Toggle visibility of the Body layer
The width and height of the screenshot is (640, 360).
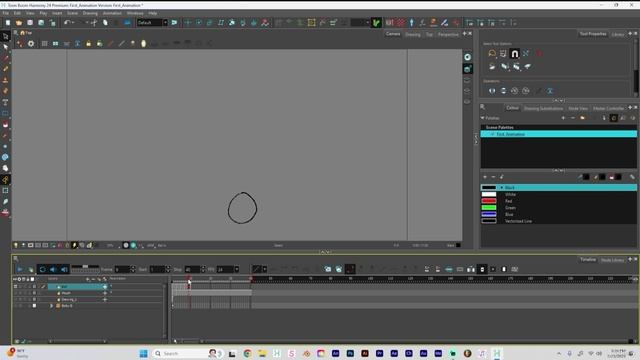[15, 305]
